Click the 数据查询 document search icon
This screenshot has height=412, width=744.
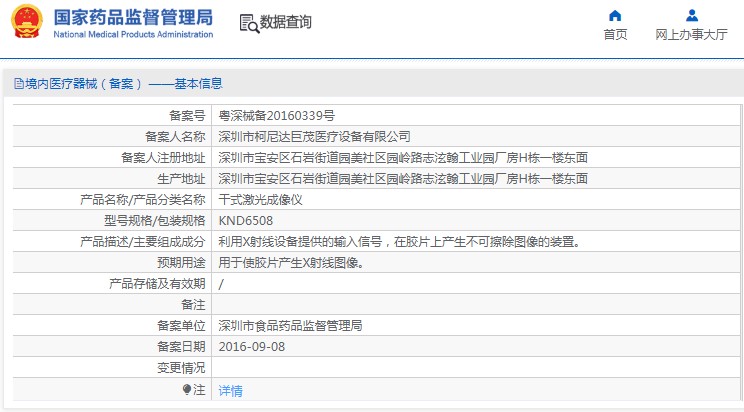click(x=249, y=22)
